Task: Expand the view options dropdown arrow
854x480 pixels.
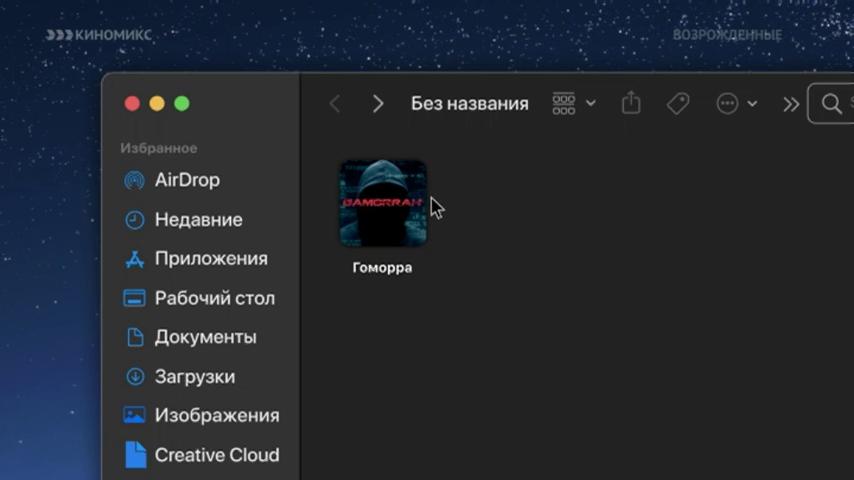Action: click(x=590, y=104)
